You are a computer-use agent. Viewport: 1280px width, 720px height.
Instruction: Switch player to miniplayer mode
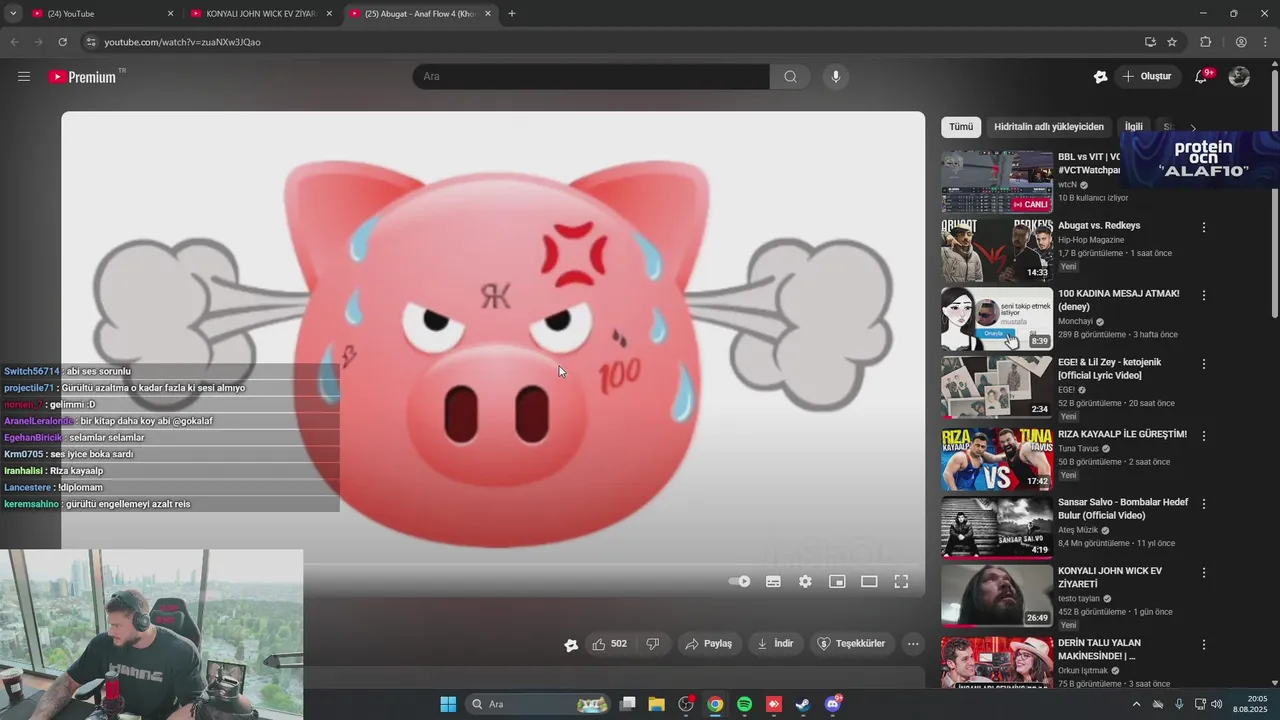click(837, 581)
